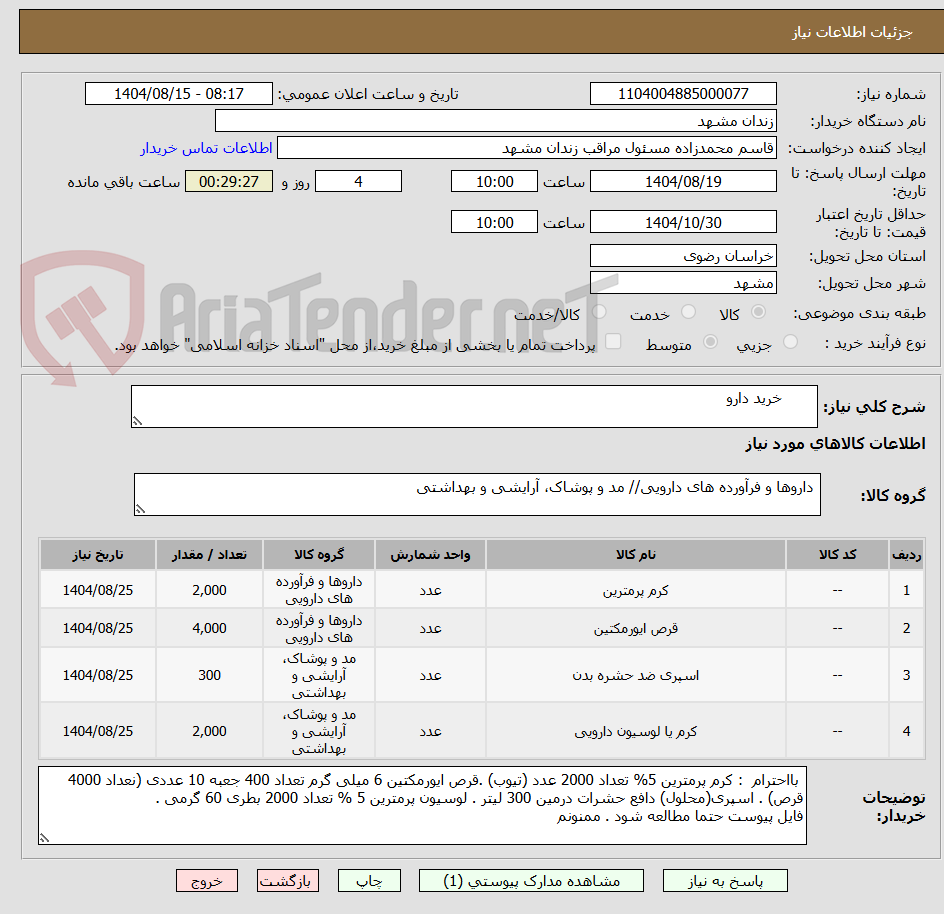Viewport: 944px width, 914px height.
Task: Click the 'پاسخ به نیاز' button
Action: (x=725, y=881)
